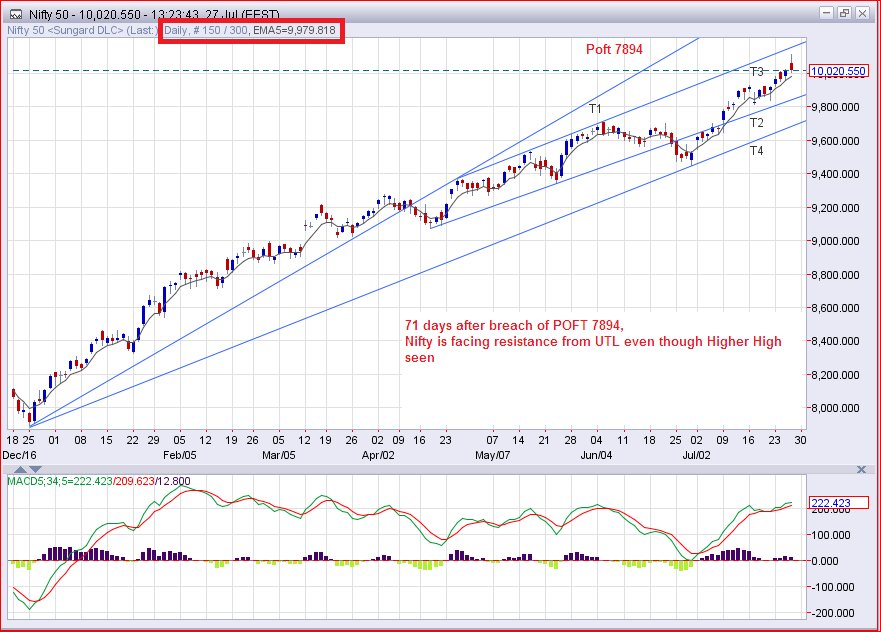Viewport: 881px width, 632px height.
Task: Select the '71 days after breach' annotation text
Action: [593, 342]
